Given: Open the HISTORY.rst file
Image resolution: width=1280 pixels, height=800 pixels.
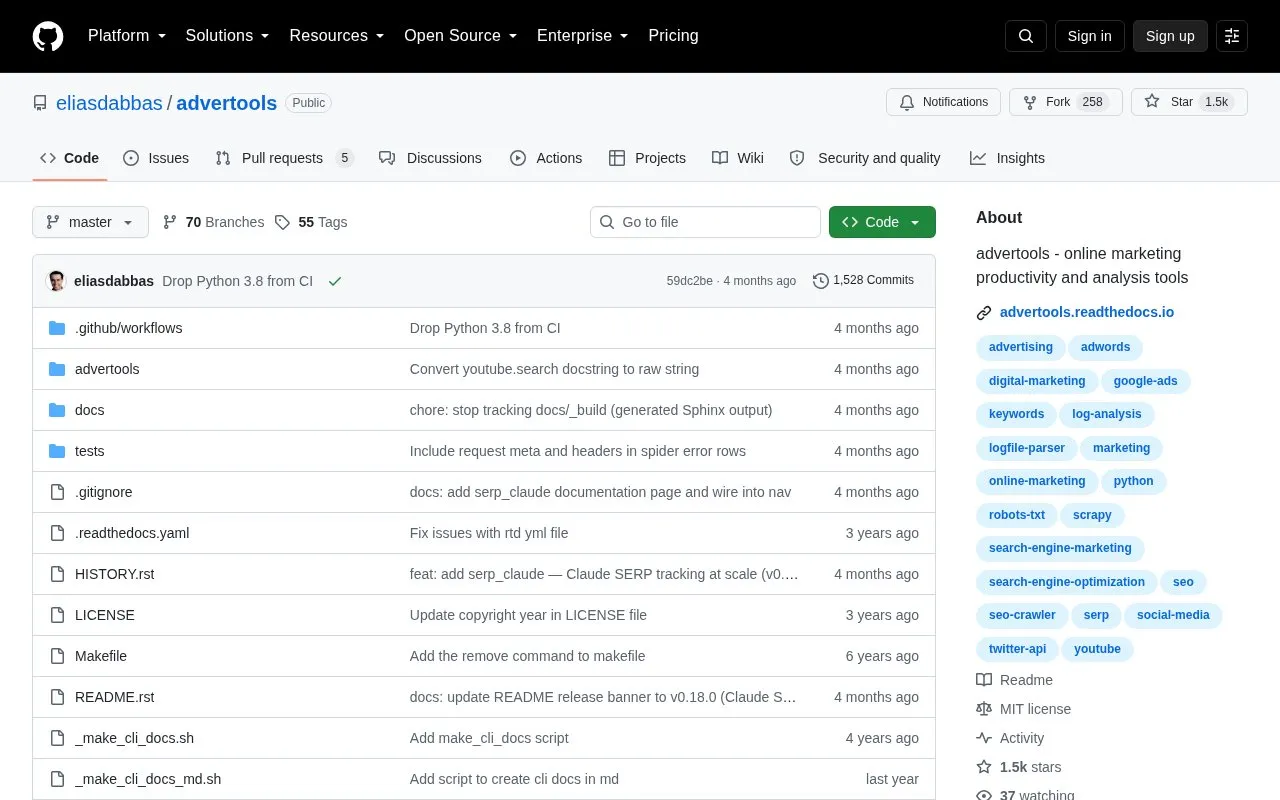Looking at the screenshot, I should tap(114, 574).
